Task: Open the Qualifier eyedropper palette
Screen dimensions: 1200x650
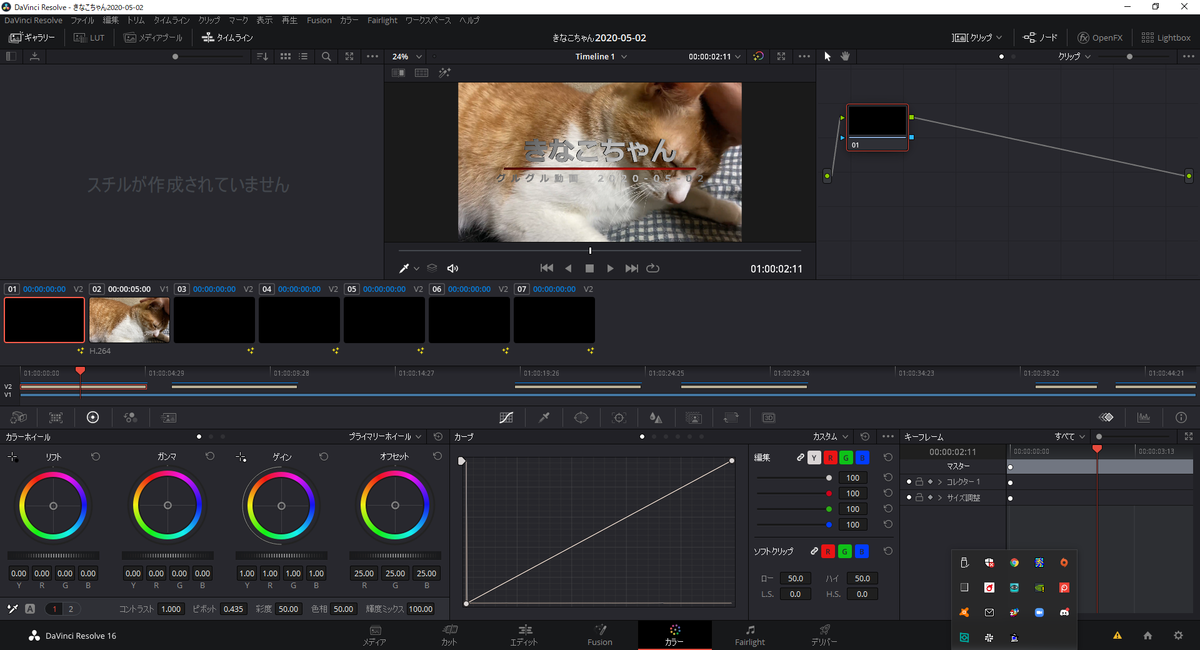Action: click(x=544, y=417)
